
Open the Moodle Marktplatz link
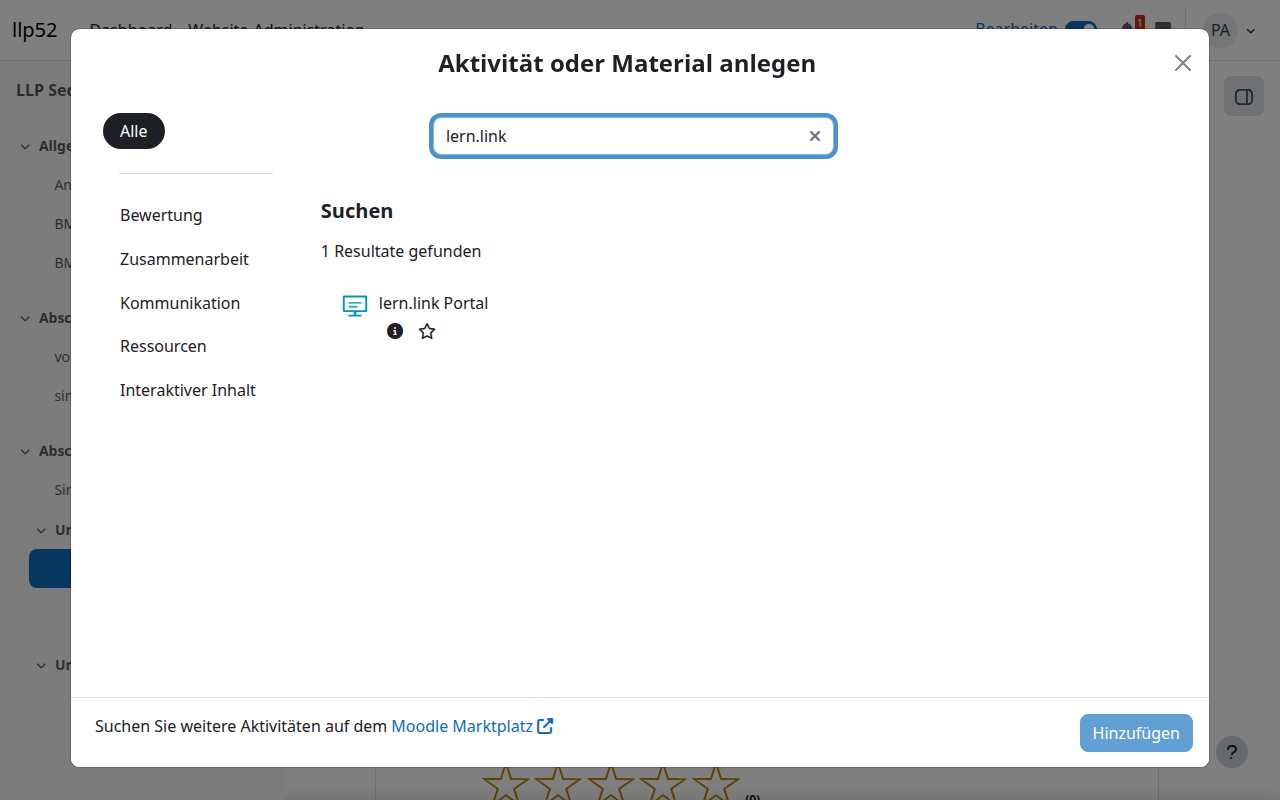click(472, 726)
